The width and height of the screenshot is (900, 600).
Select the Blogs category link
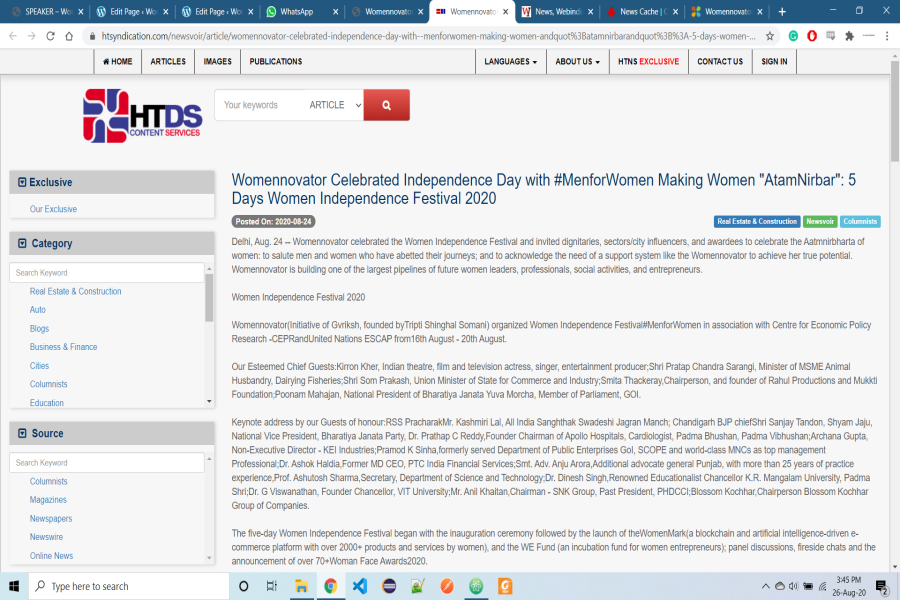click(x=40, y=328)
